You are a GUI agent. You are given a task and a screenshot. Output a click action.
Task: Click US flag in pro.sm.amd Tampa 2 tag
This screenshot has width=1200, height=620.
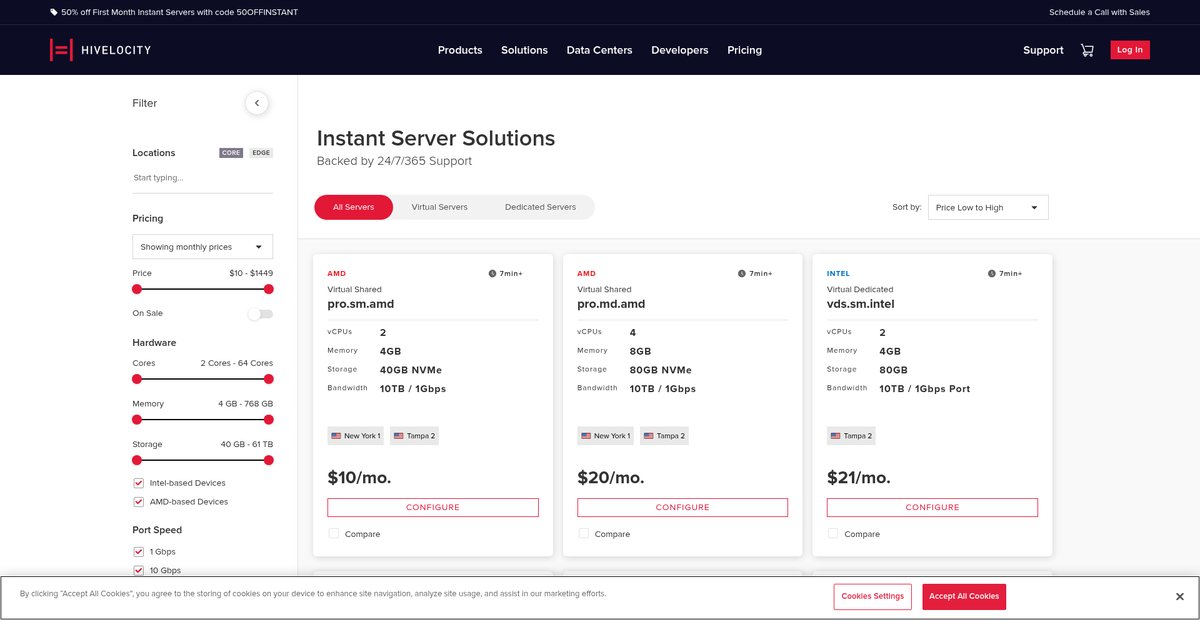click(x=398, y=436)
